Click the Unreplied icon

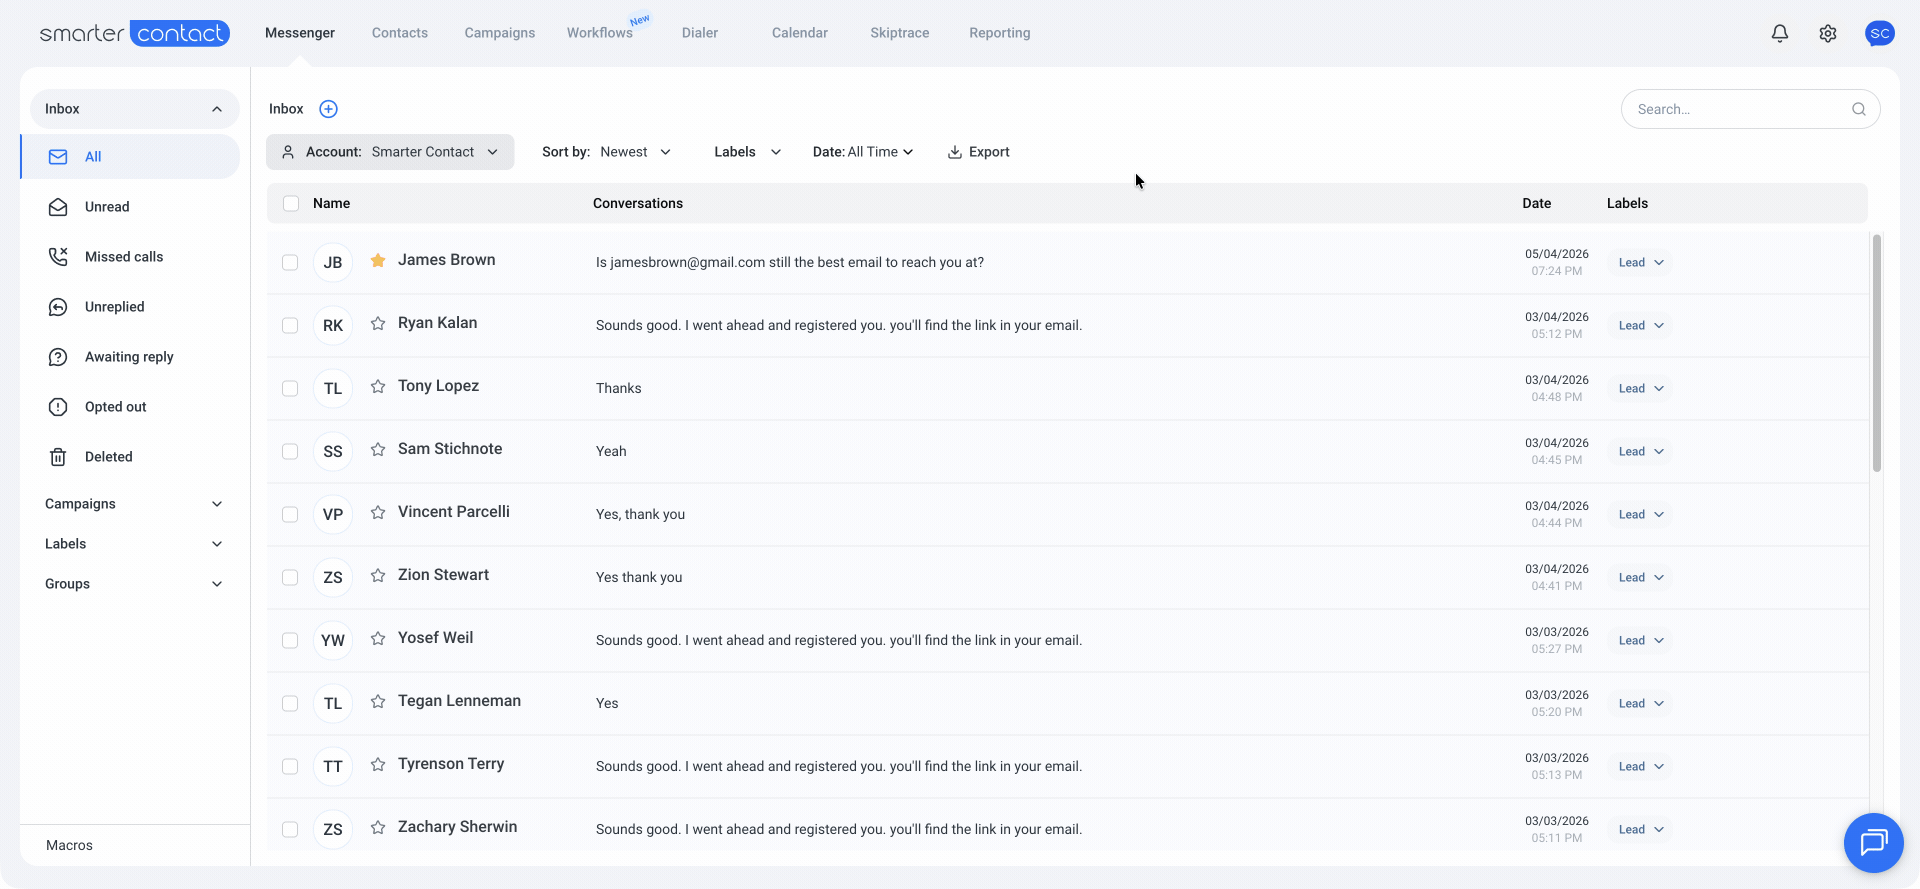[58, 307]
